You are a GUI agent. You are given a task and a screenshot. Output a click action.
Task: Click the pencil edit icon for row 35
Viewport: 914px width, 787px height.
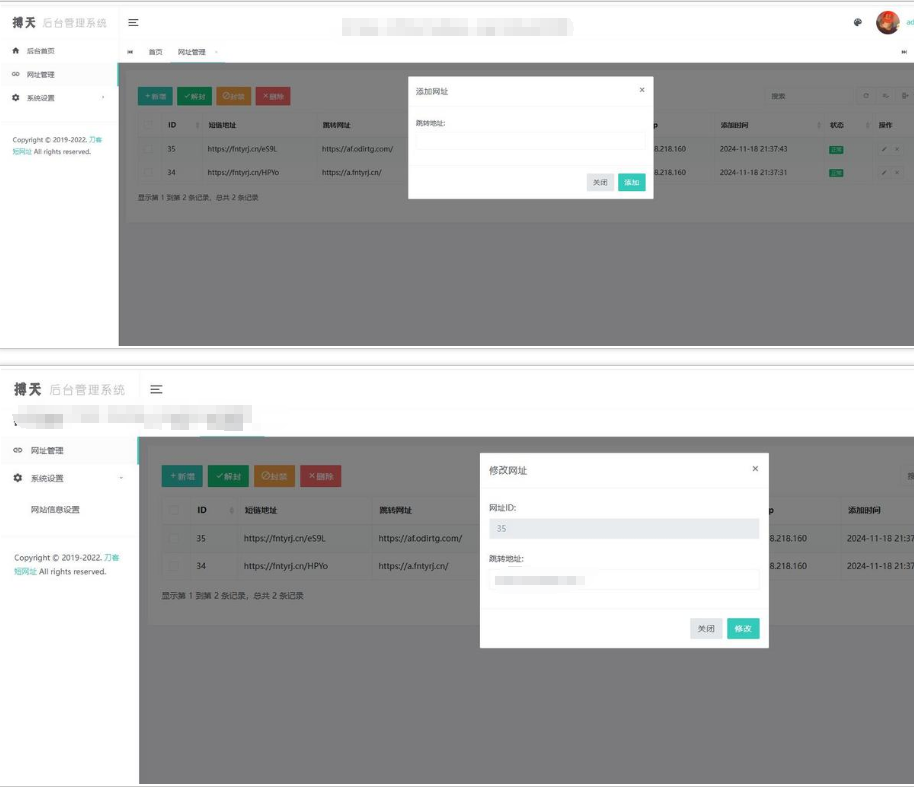(884, 149)
